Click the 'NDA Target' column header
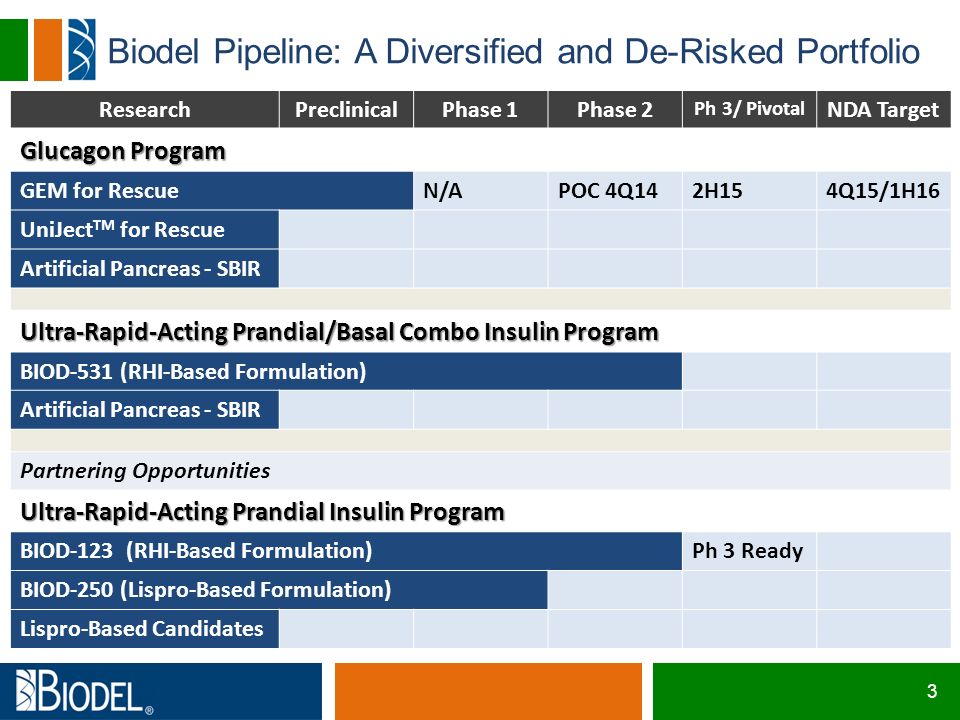 pos(883,110)
